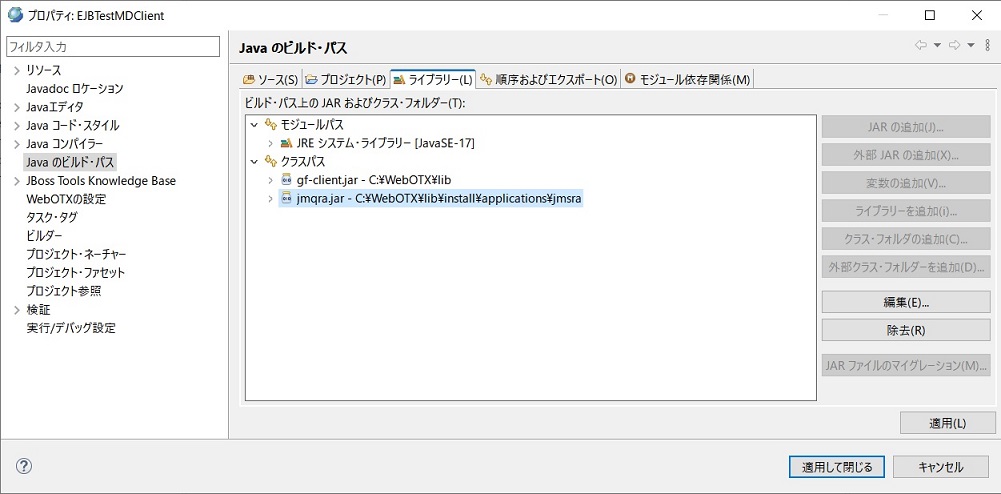Click the gf-client.jar file icon
1001x494 pixels.
click(287, 180)
